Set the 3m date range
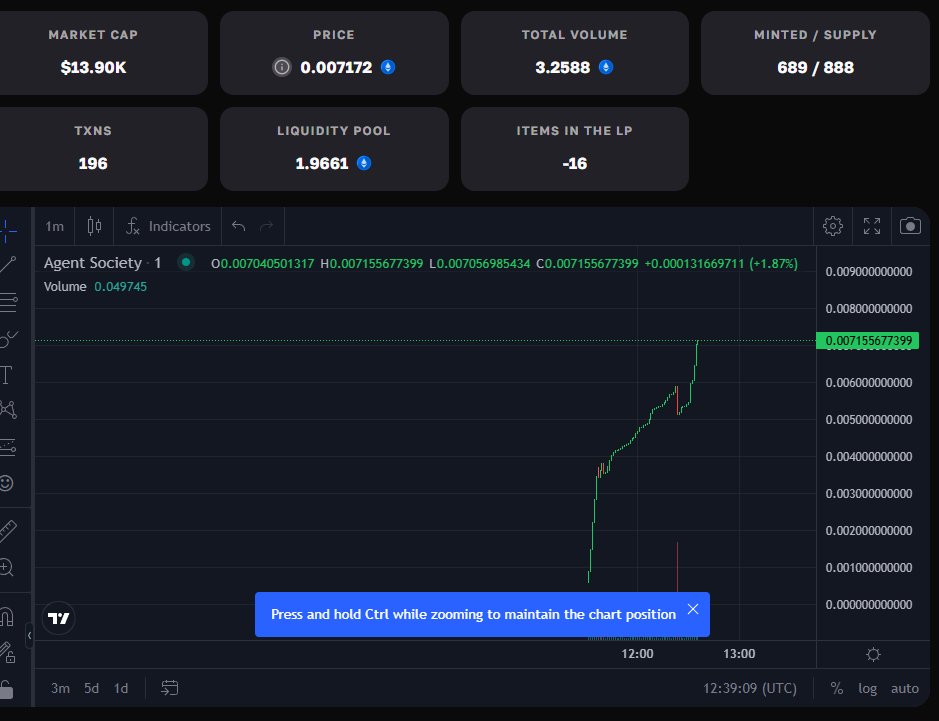 (60, 688)
